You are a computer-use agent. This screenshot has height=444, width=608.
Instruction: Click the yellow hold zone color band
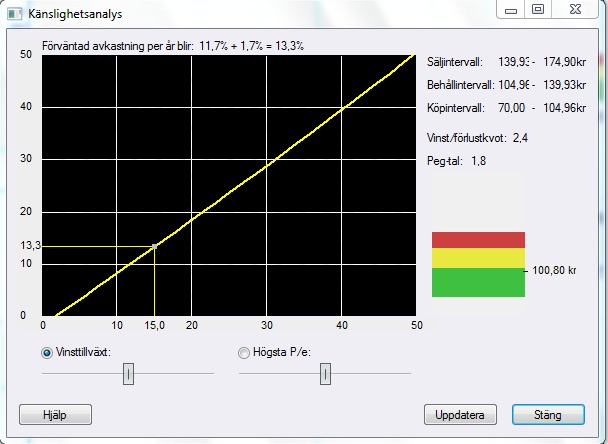(478, 258)
